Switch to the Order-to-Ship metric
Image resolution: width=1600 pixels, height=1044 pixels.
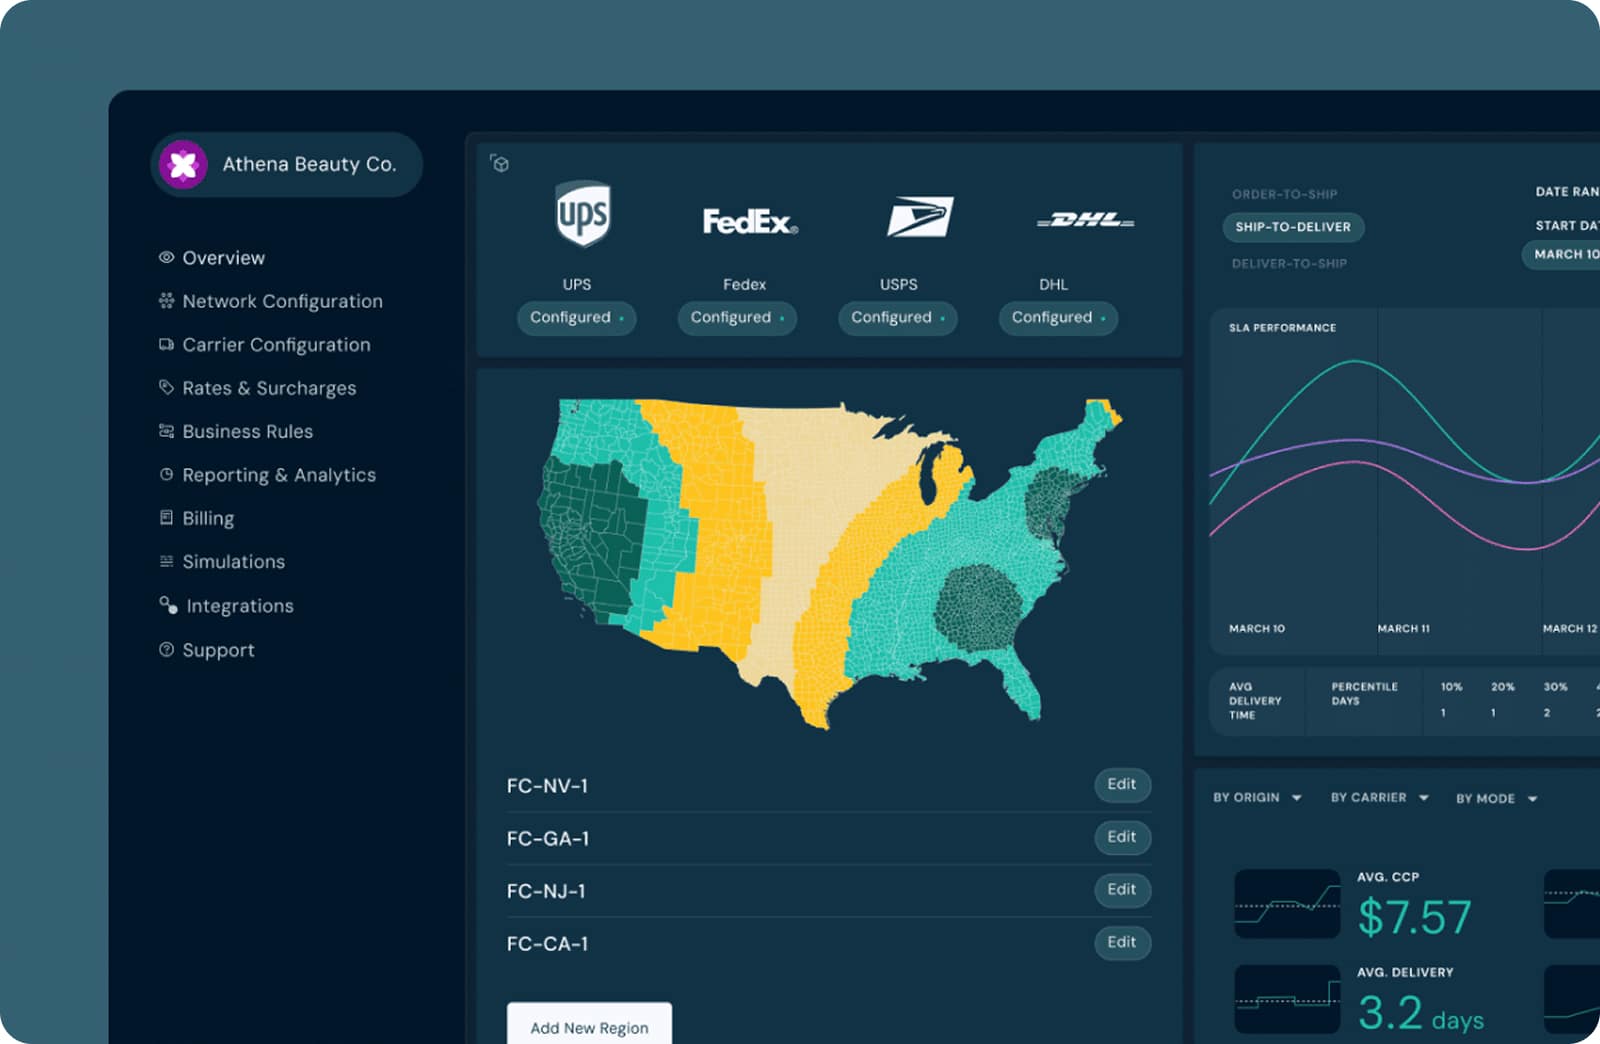pos(1284,194)
